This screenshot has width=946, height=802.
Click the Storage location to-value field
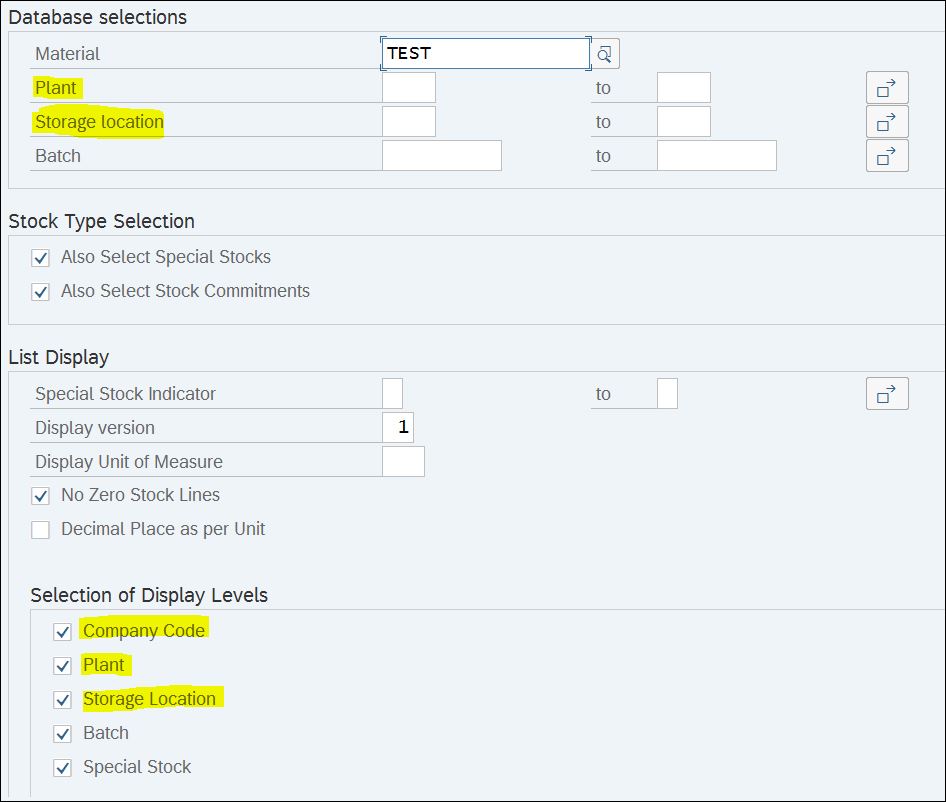coord(684,122)
